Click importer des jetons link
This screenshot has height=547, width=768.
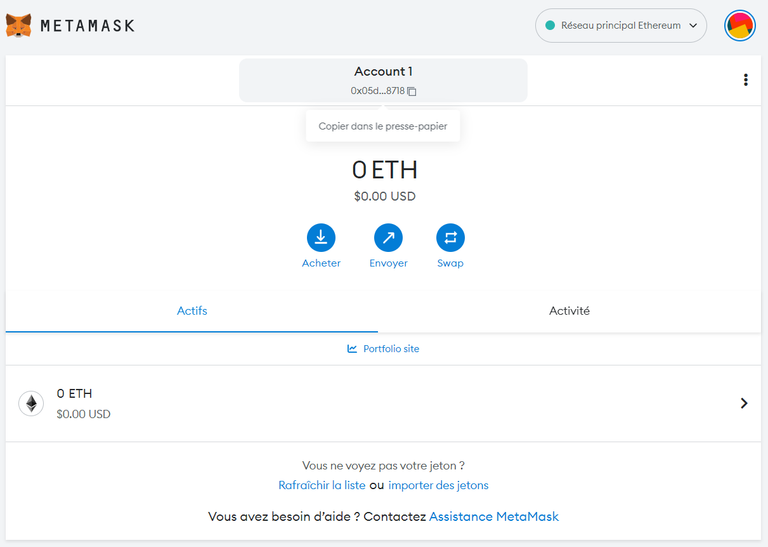coord(438,485)
